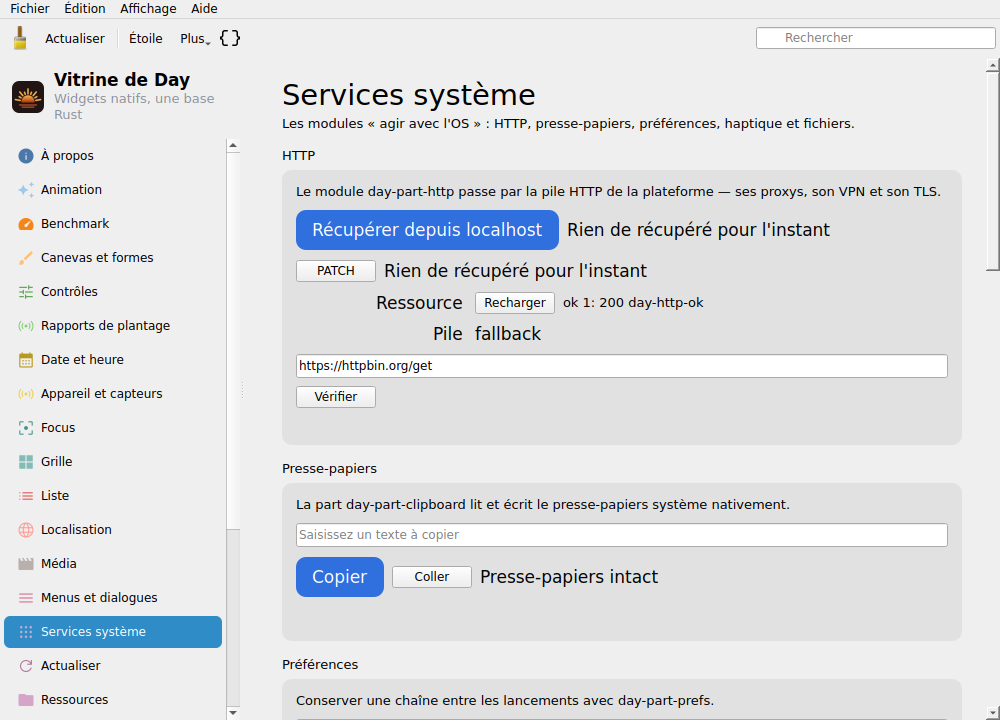The image size is (1000, 720).
Task: Click the 'Services système' page heading
Action: pyautogui.click(x=409, y=95)
